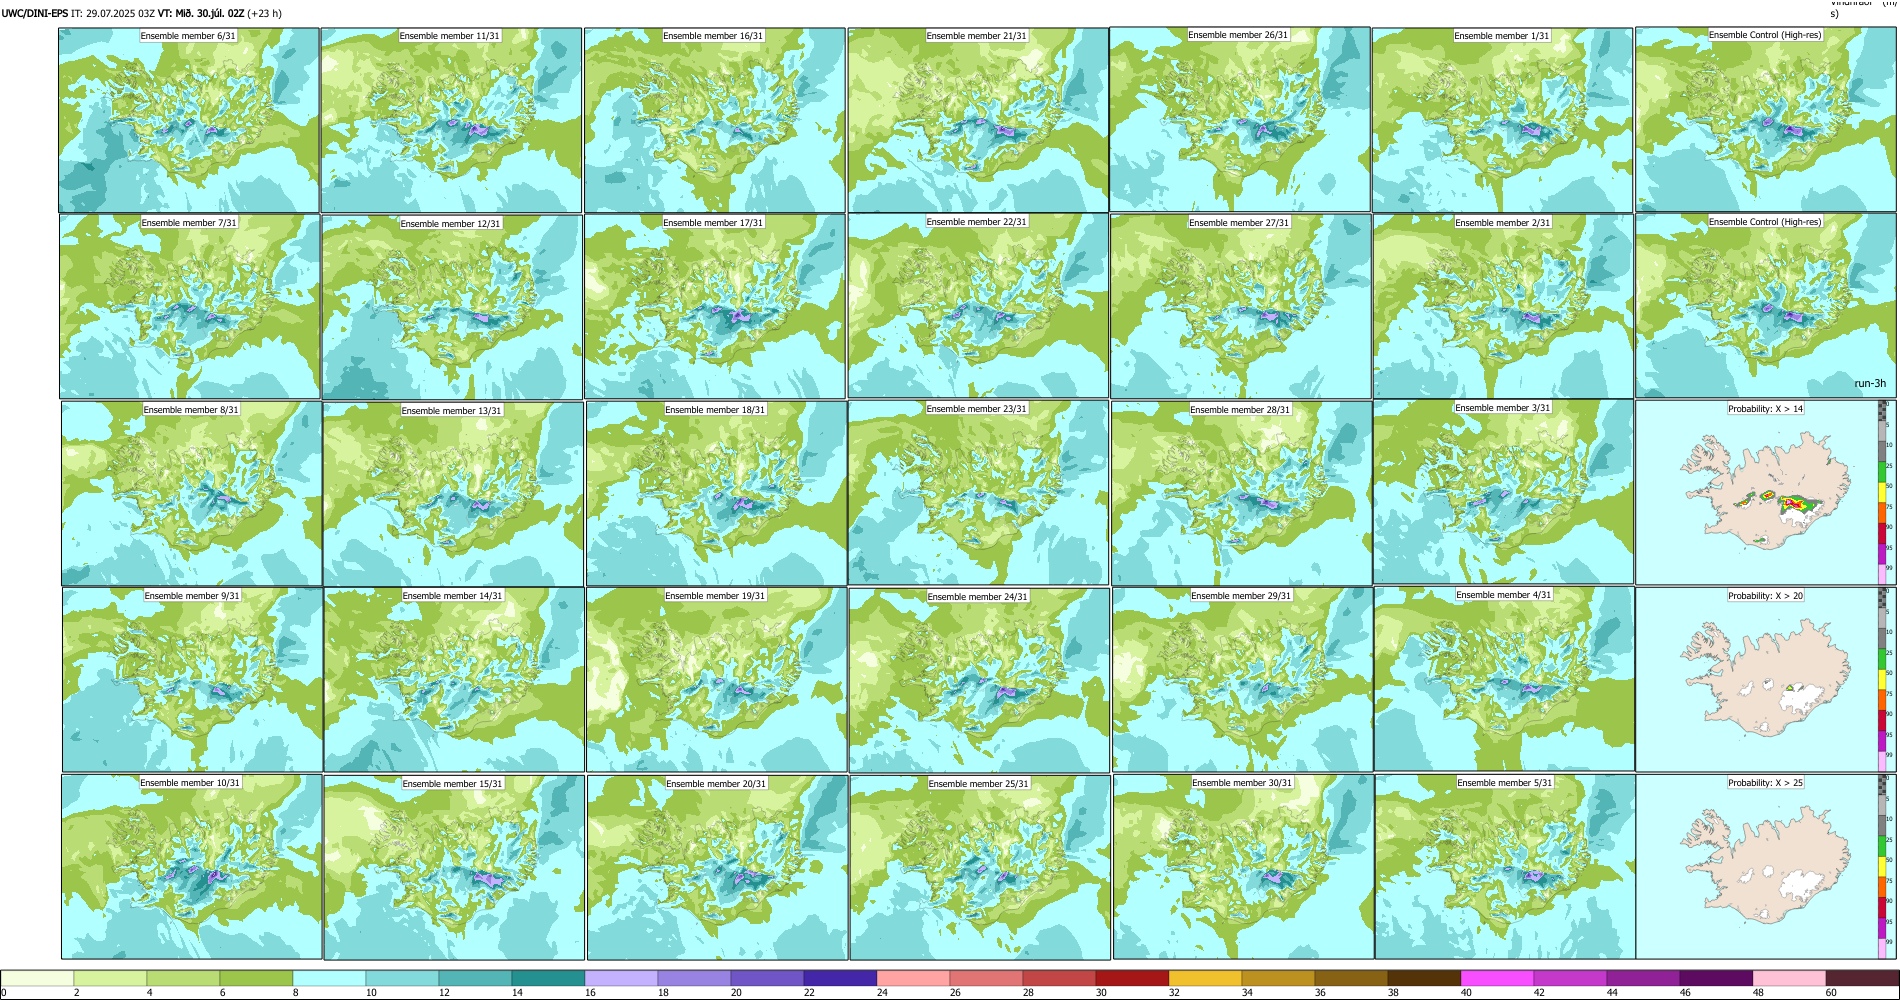Open the Ensemble member 13/31 wind map
The image size is (1900, 1000).
tap(453, 494)
